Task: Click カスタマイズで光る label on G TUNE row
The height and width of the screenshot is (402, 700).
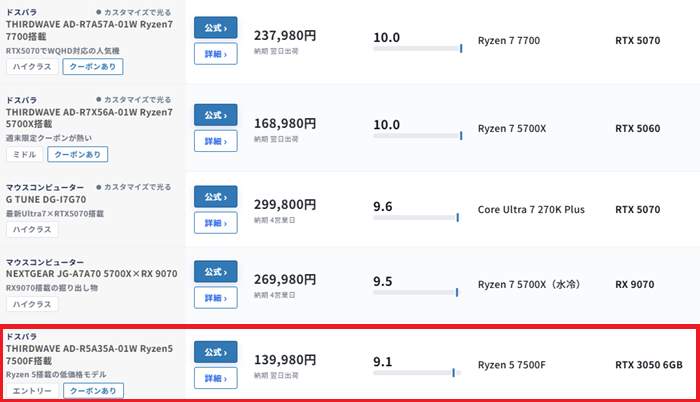Action: point(133,187)
